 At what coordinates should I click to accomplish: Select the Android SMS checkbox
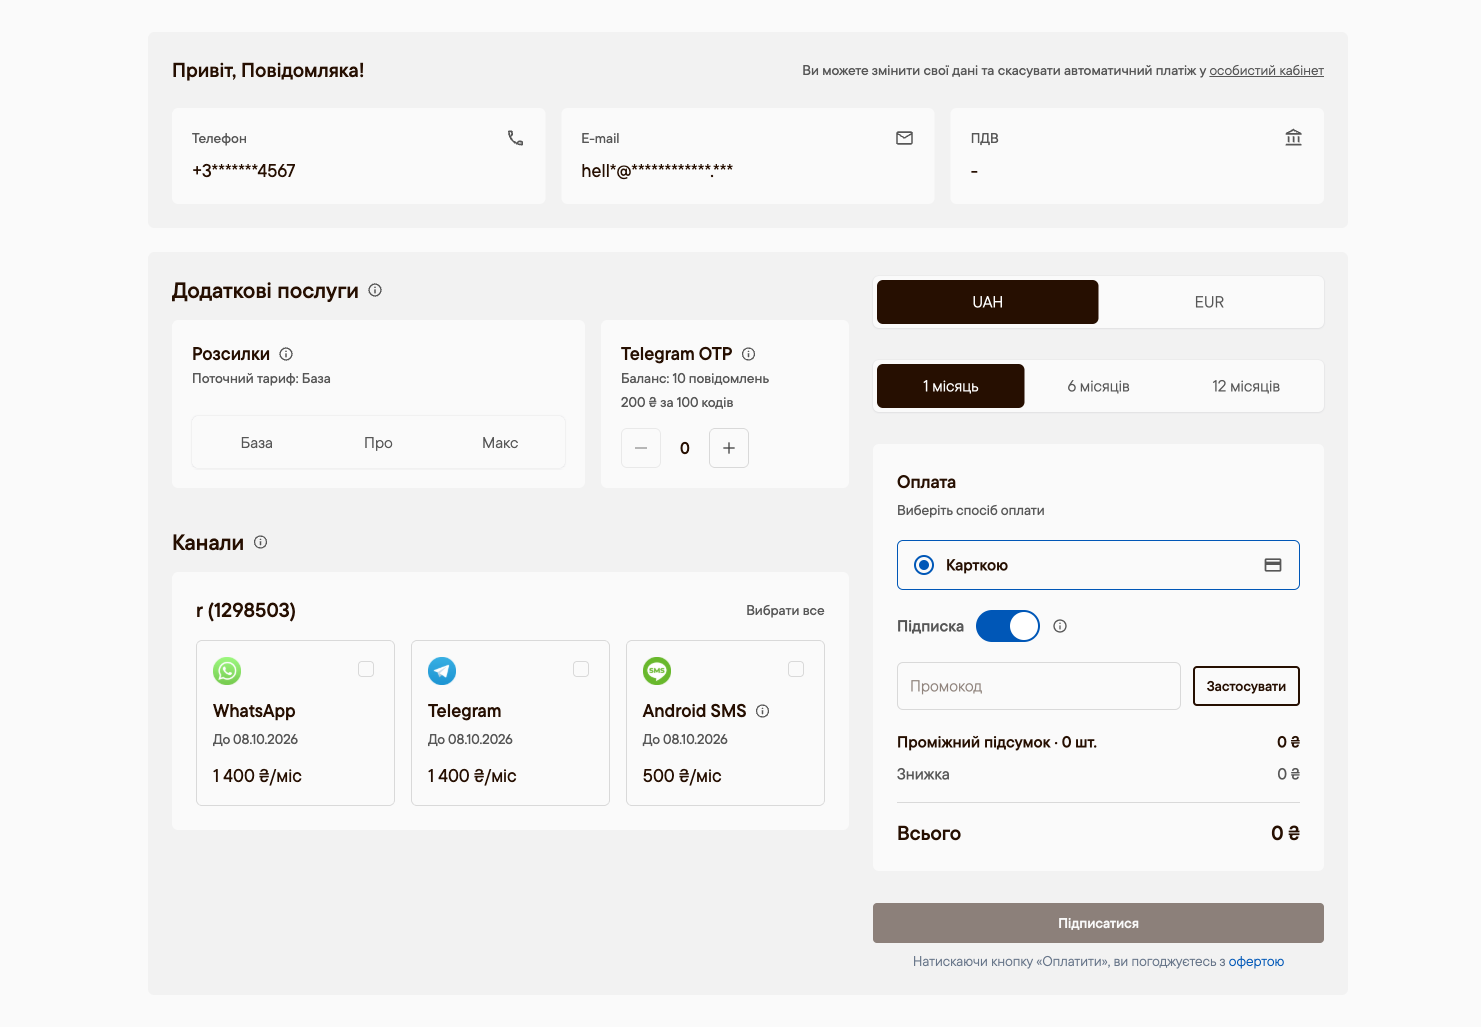pyautogui.click(x=796, y=669)
